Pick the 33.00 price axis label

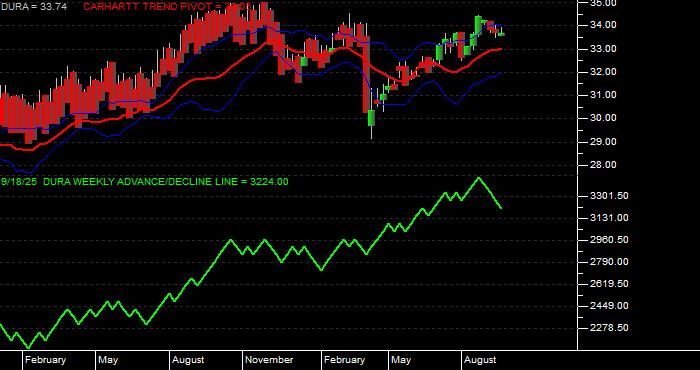tap(604, 49)
